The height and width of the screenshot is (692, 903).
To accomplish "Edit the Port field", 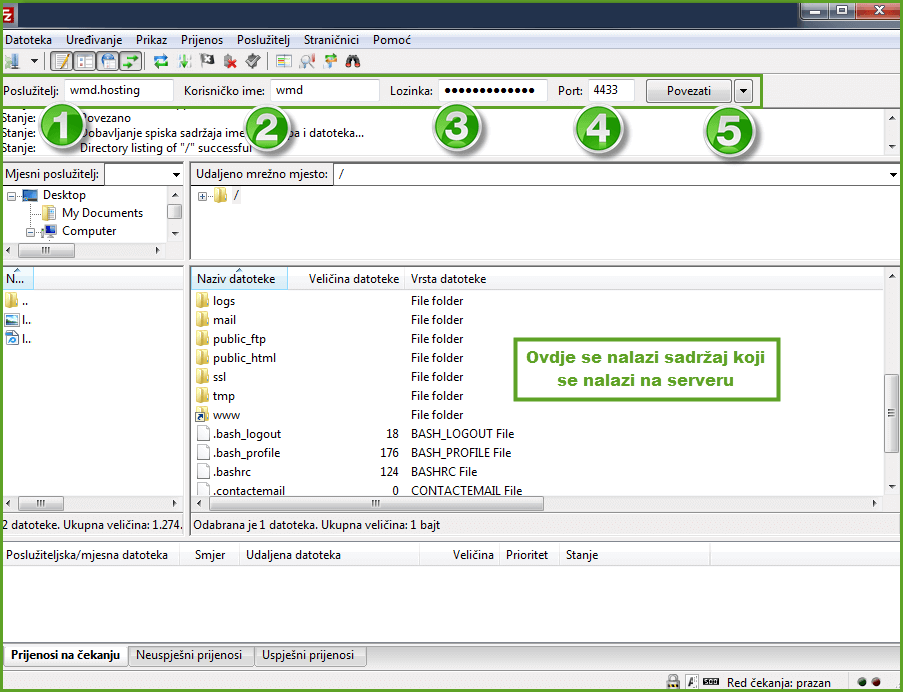I will point(611,90).
